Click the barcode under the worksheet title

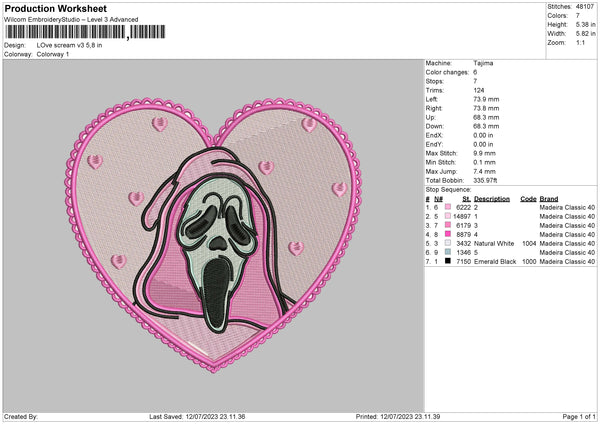click(x=85, y=32)
